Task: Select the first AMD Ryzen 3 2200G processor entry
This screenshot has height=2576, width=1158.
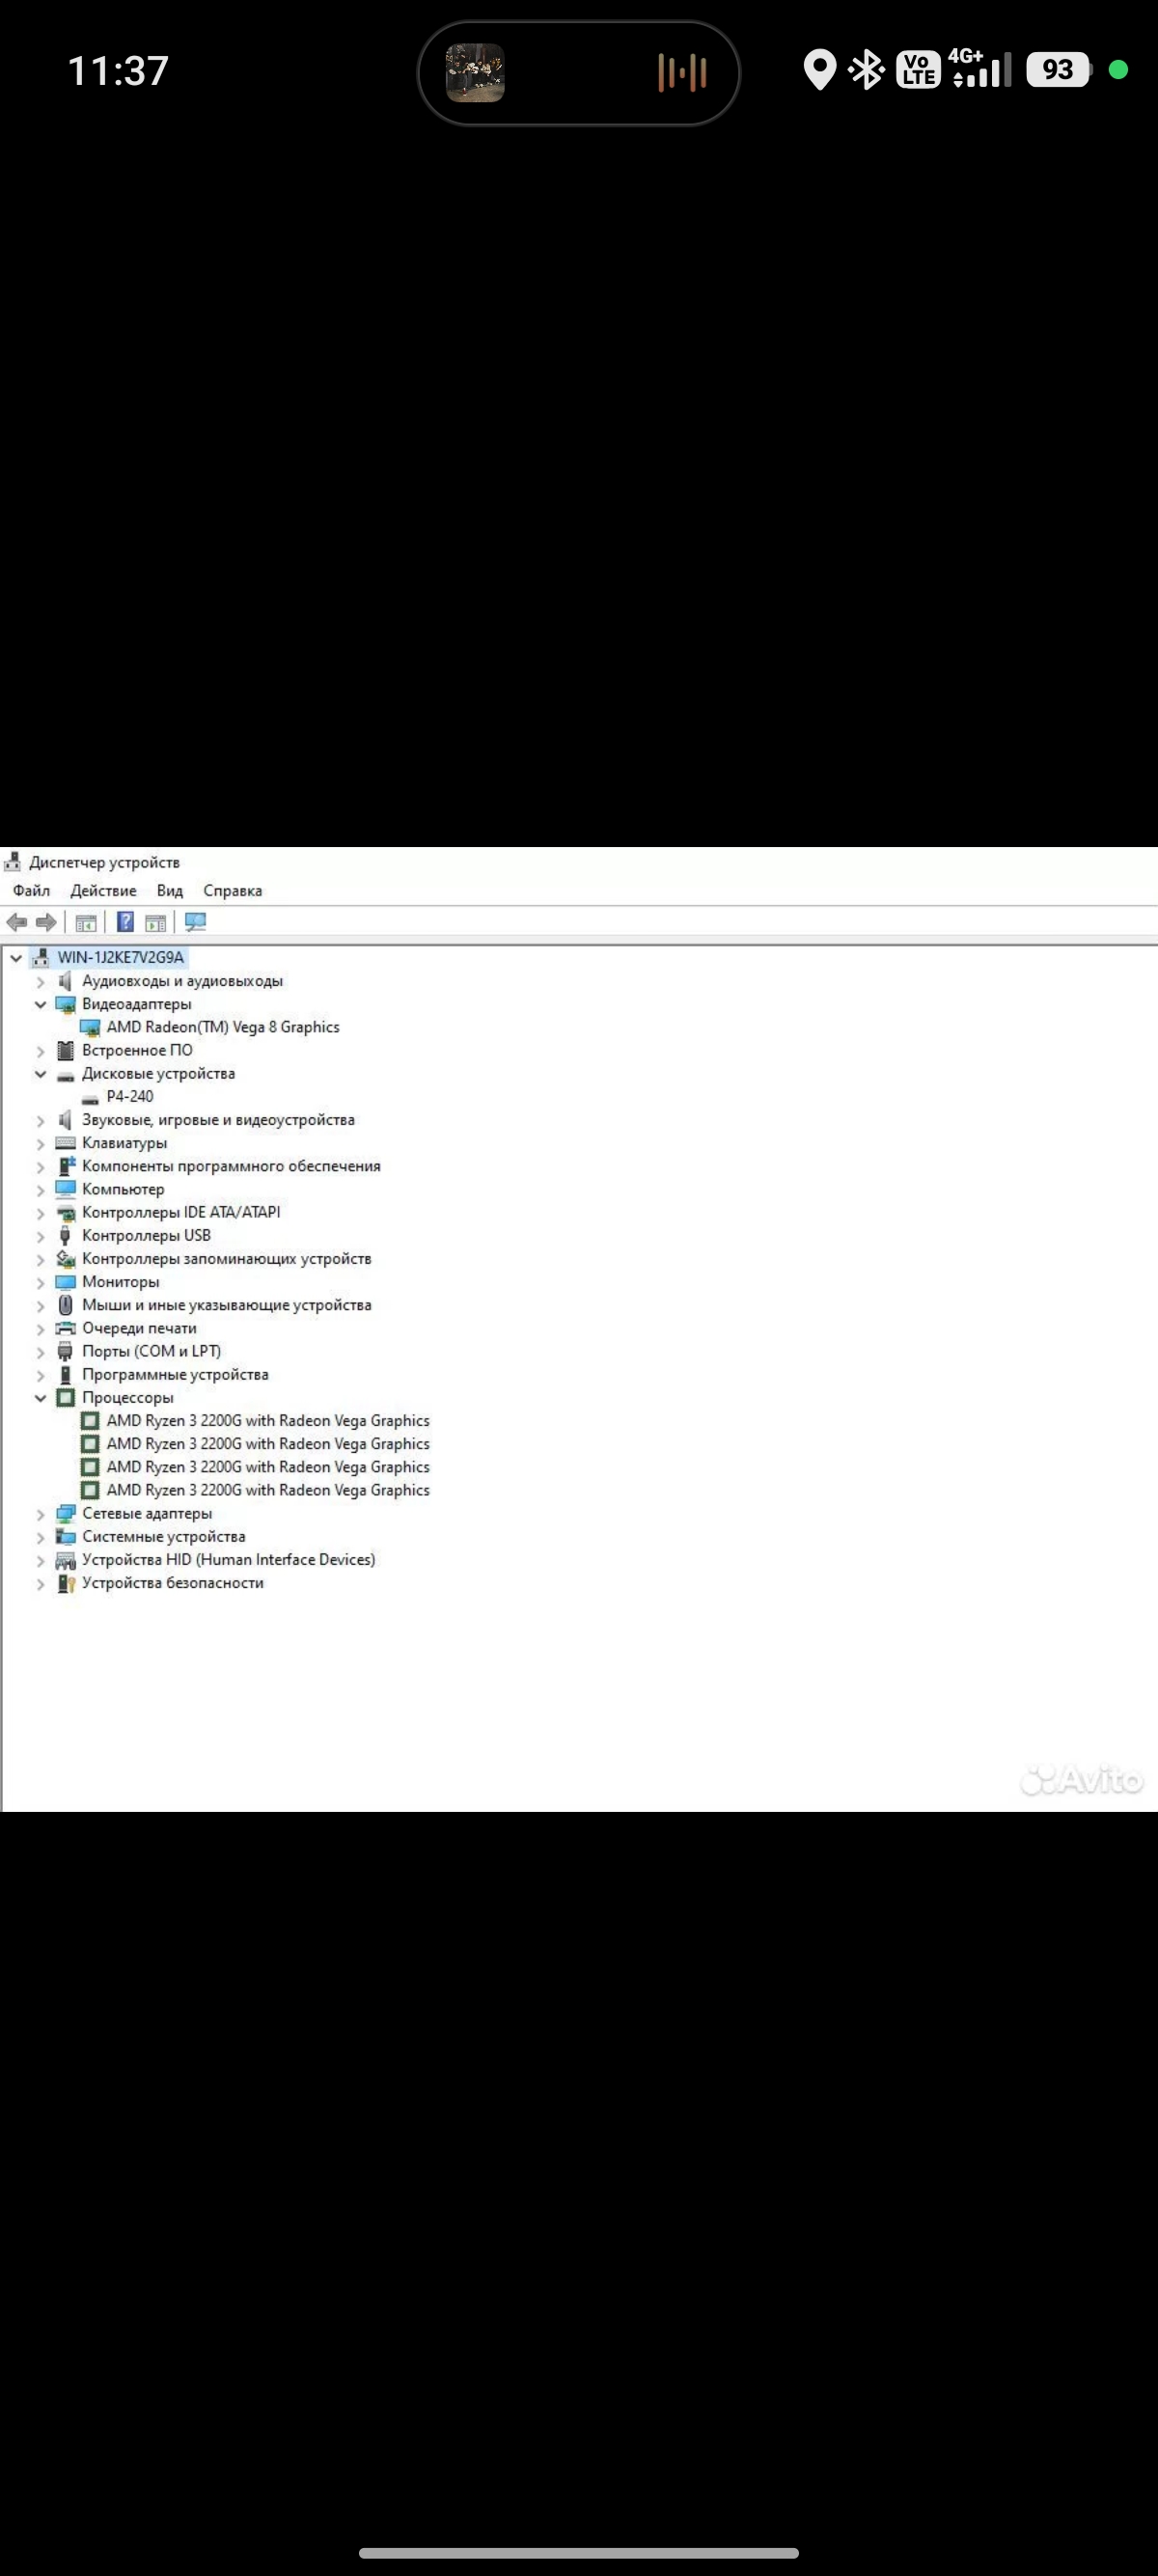Action: click(268, 1421)
